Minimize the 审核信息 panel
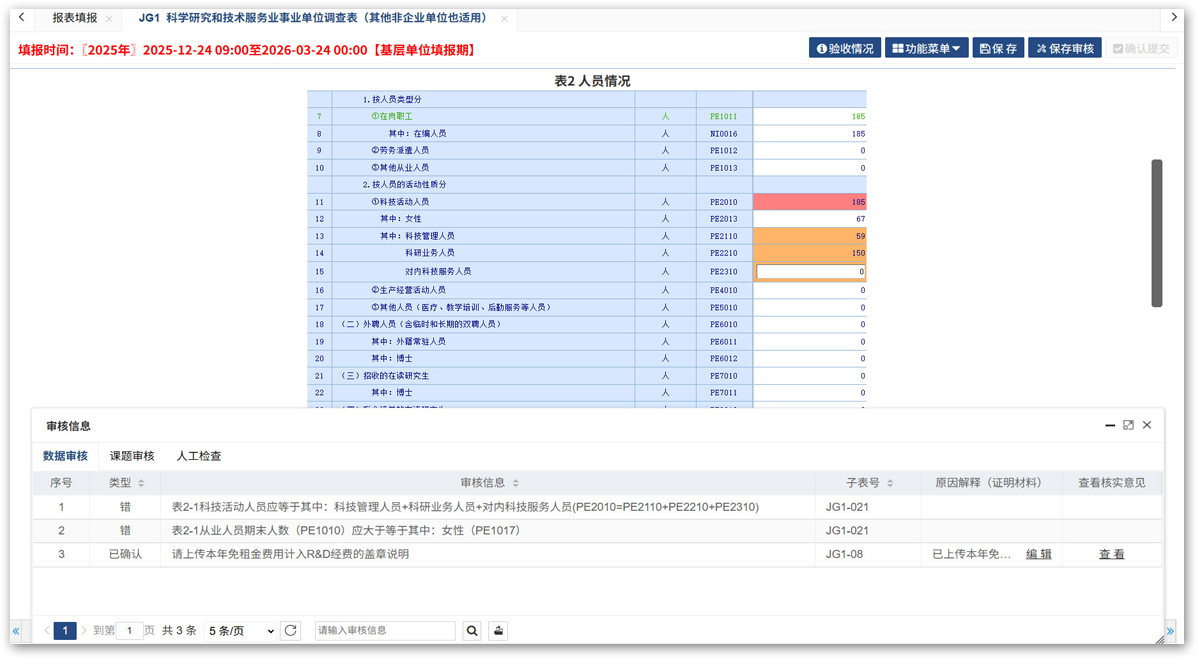1198x659 pixels. pos(1110,425)
